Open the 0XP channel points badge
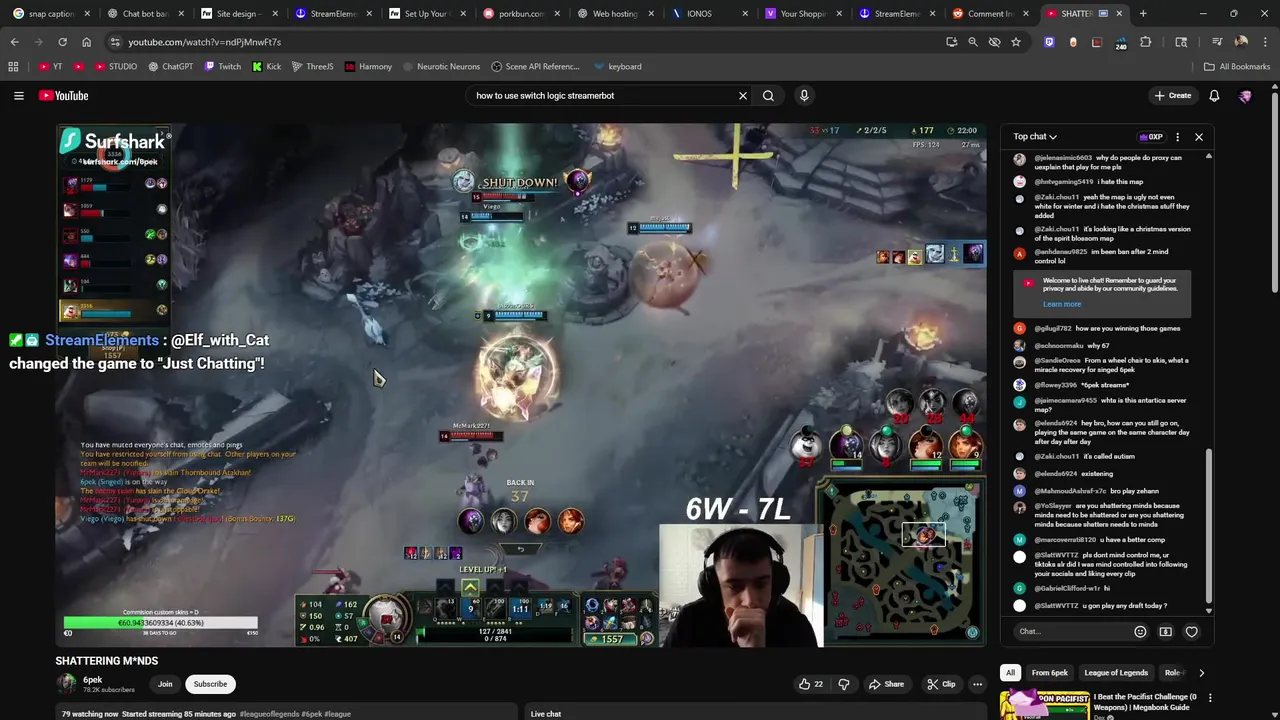The image size is (1280, 720). click(1151, 136)
